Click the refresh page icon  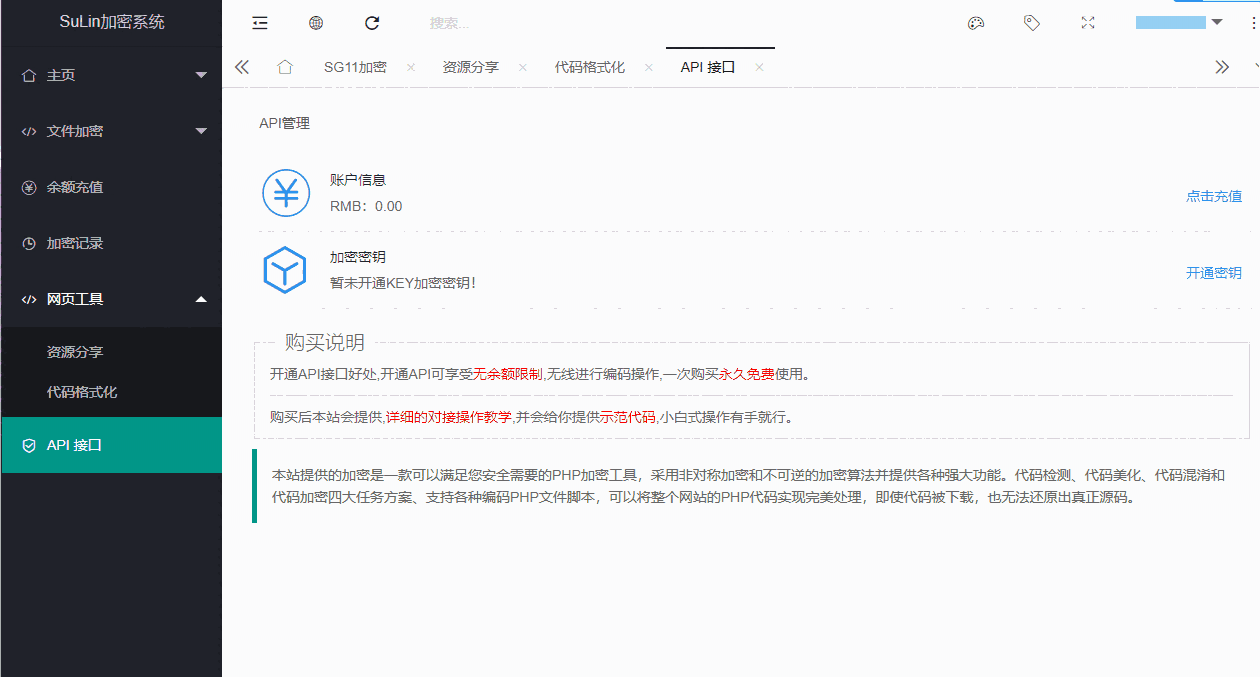pos(372,23)
